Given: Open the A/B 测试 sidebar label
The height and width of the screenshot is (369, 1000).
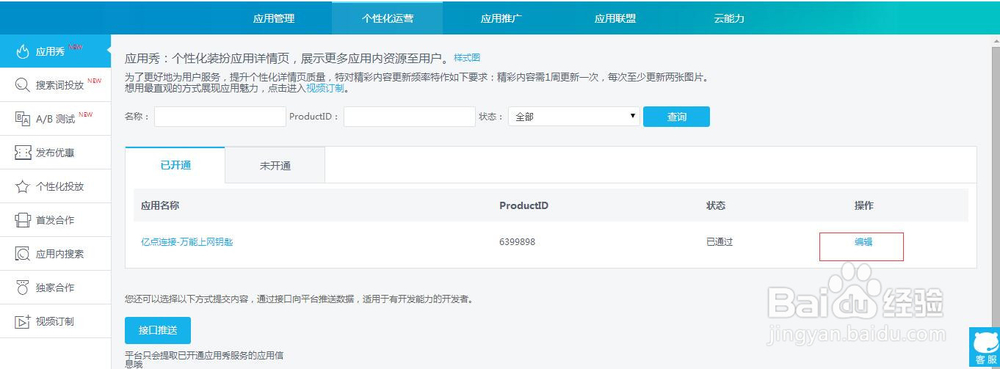Looking at the screenshot, I should 55,119.
